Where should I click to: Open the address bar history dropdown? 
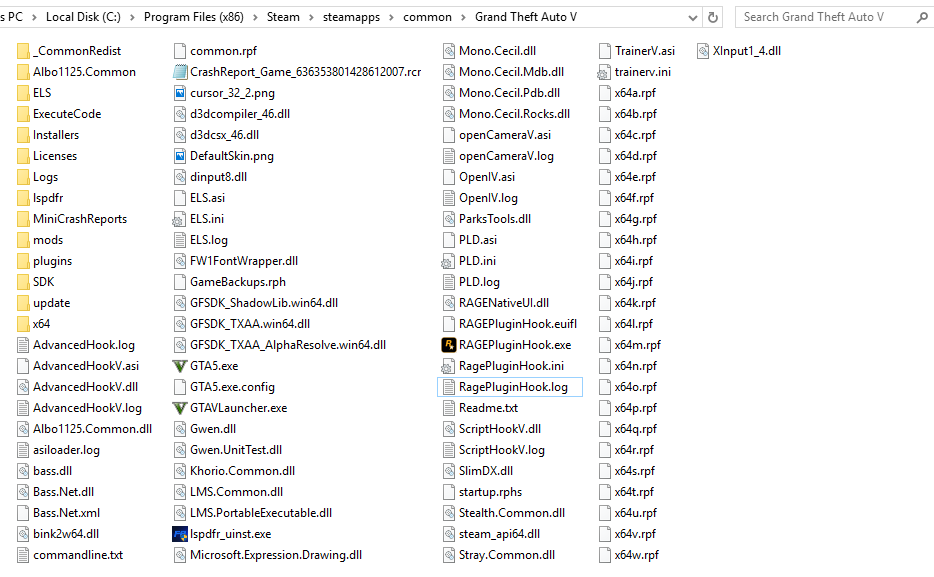tap(693, 18)
